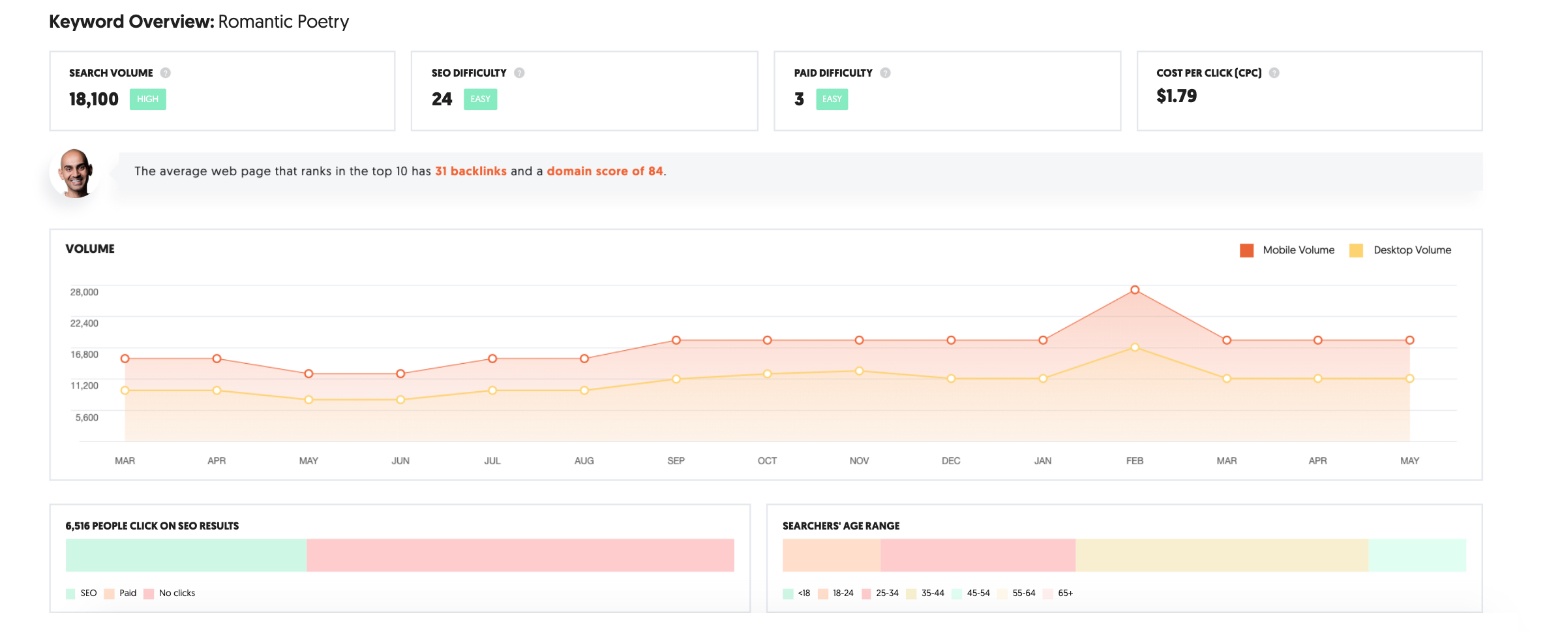Viewport: 1560px width, 633px height.
Task: Click the 35-44 age range bar segment
Action: click(x=1221, y=555)
